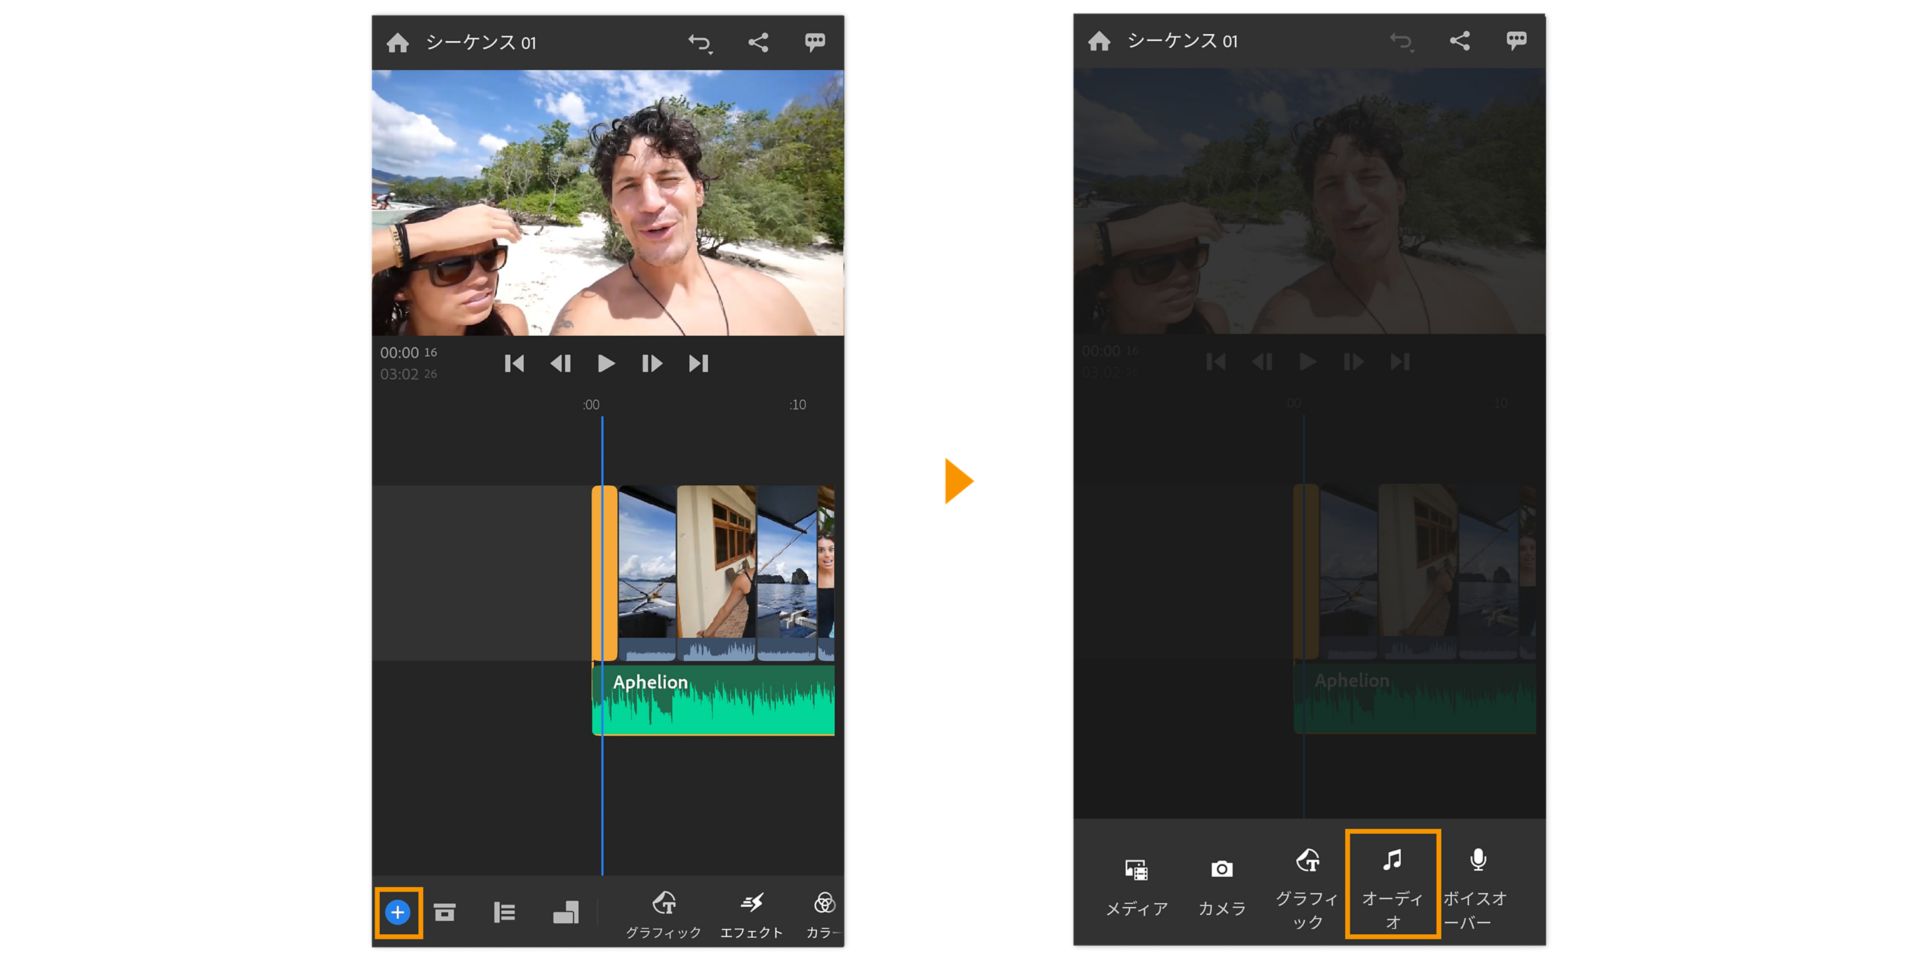Choose カメラ from the add menu
Screen dimensions: 1920x963
[1222, 886]
